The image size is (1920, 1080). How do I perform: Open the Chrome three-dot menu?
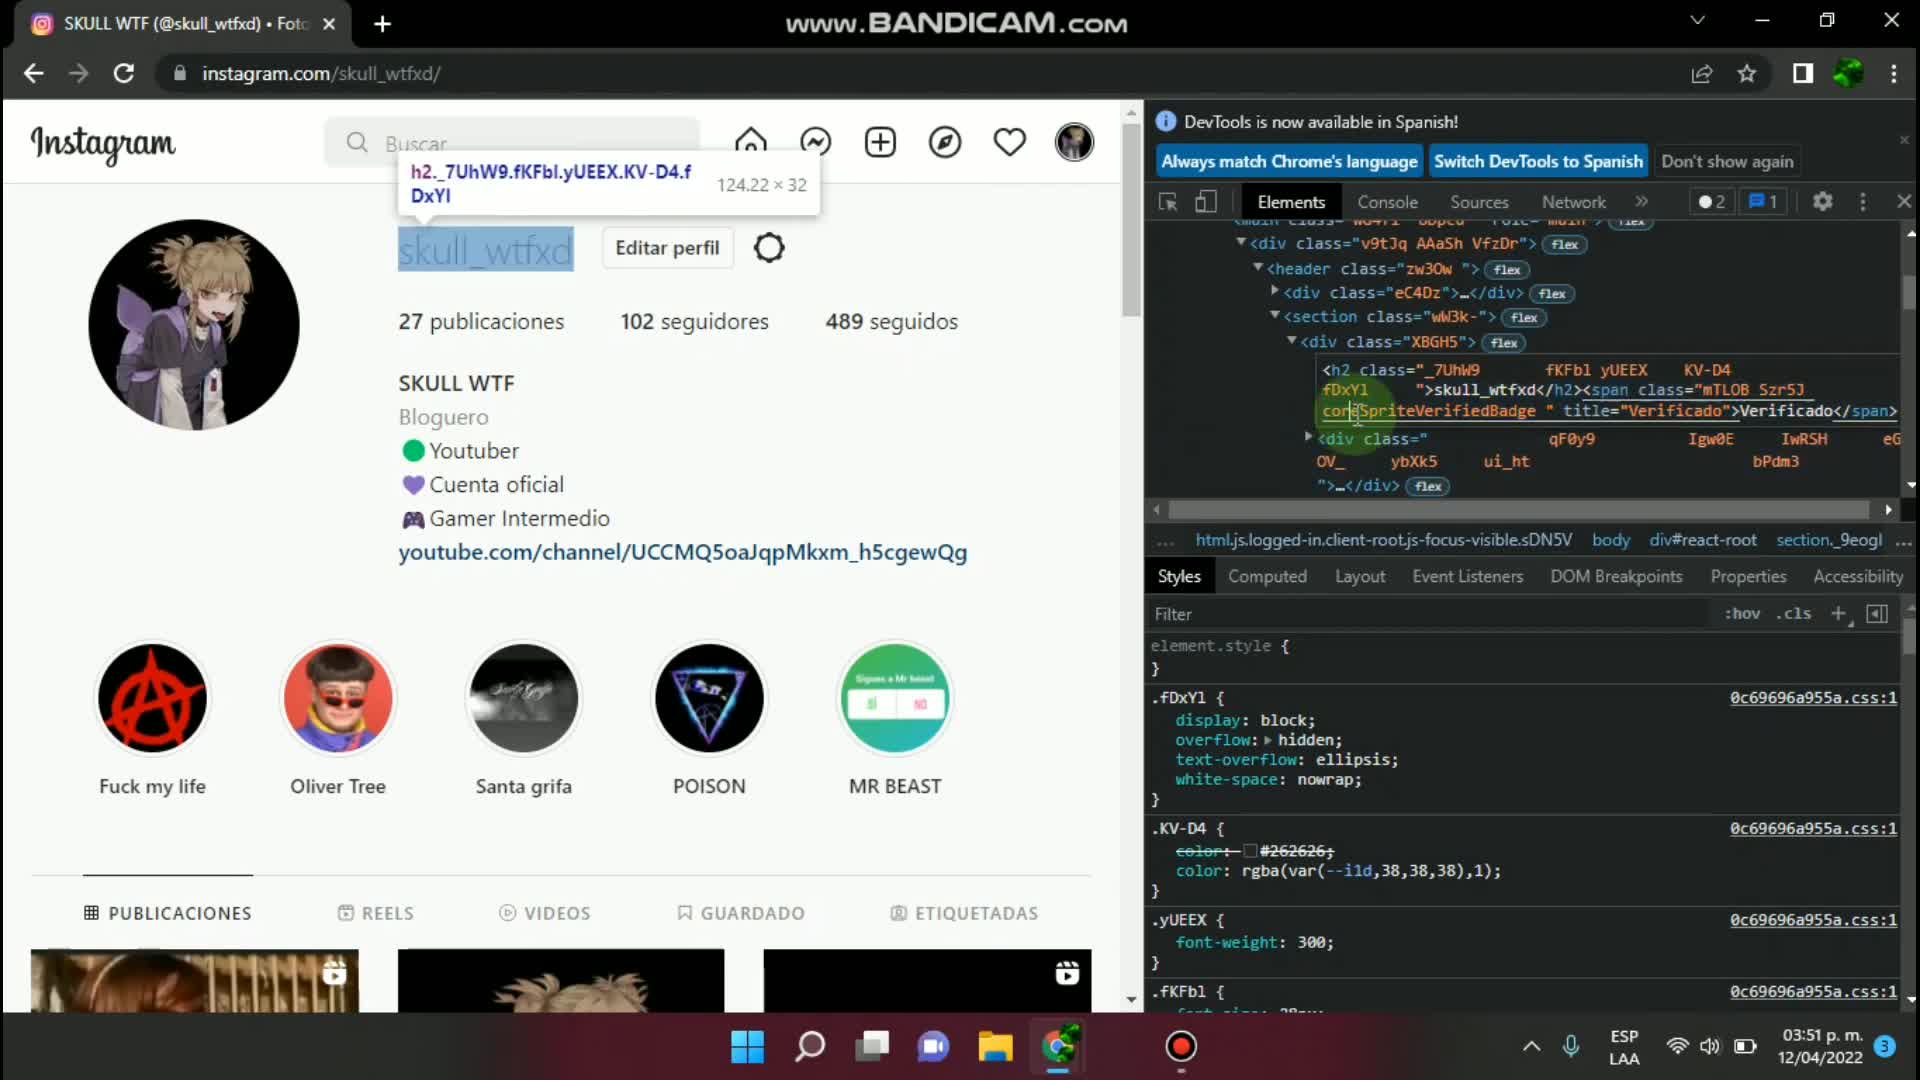tap(1893, 73)
